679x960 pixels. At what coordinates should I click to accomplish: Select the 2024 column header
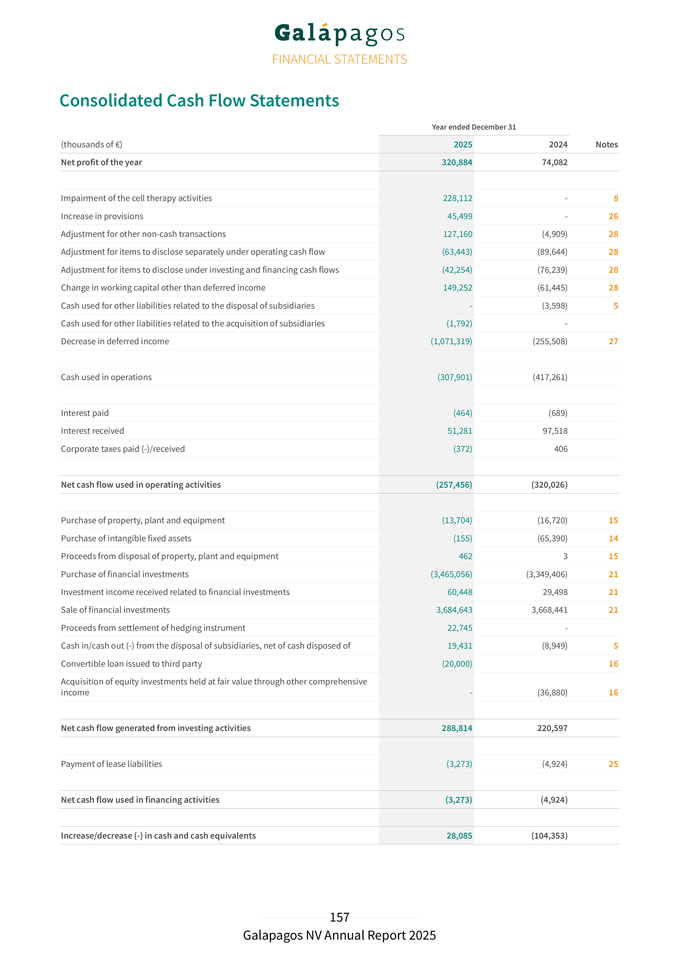pos(558,145)
